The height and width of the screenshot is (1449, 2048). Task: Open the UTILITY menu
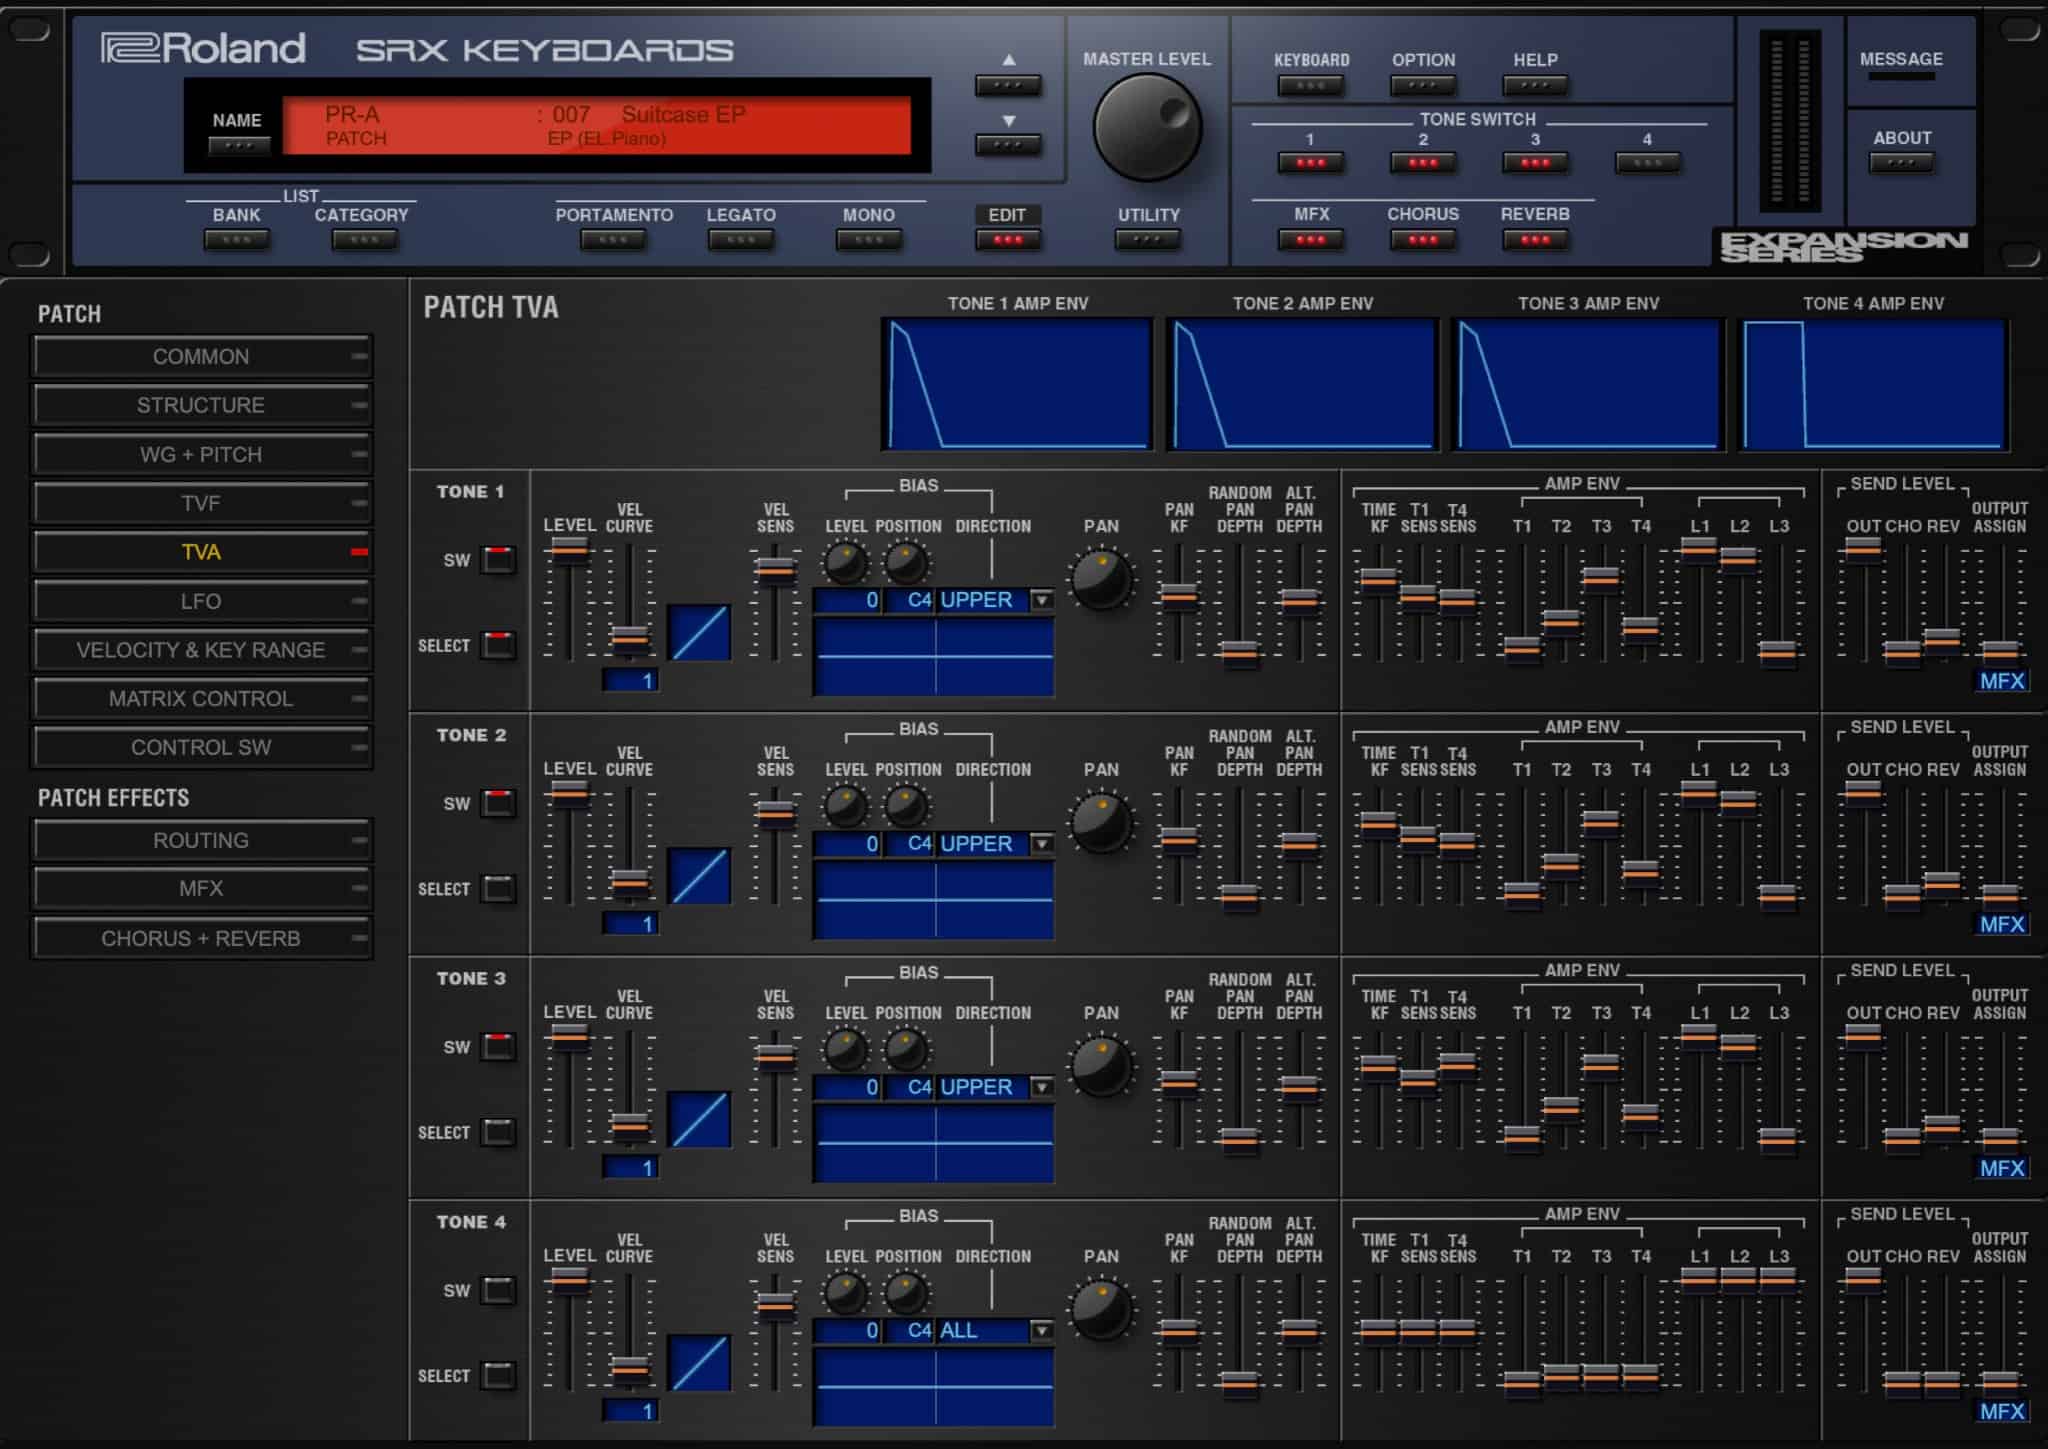(1148, 240)
